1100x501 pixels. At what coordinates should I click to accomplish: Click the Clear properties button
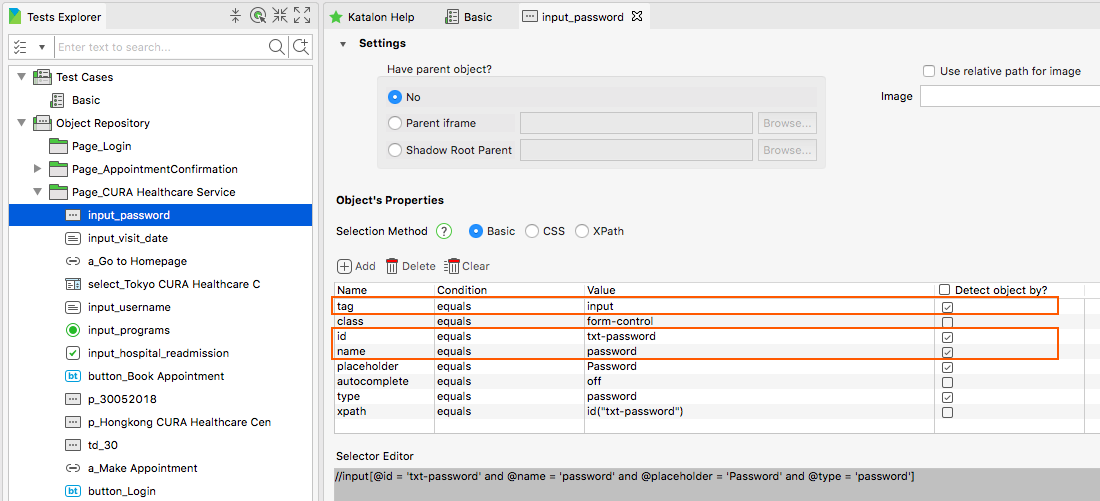[467, 266]
